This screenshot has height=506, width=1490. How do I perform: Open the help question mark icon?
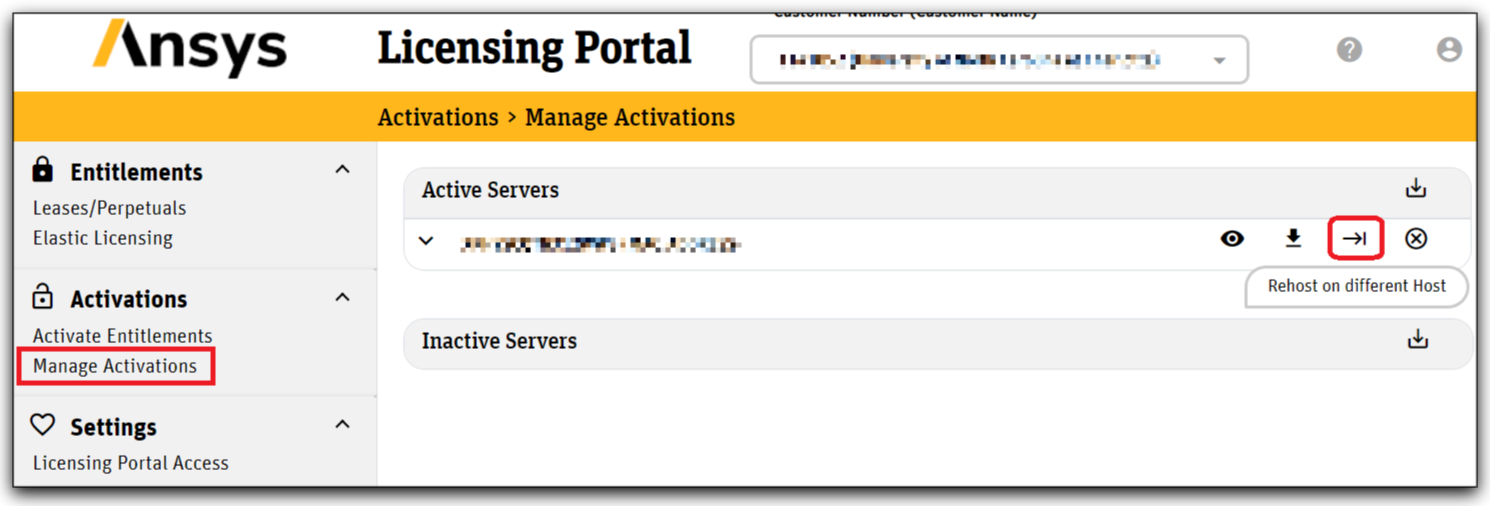click(1349, 49)
